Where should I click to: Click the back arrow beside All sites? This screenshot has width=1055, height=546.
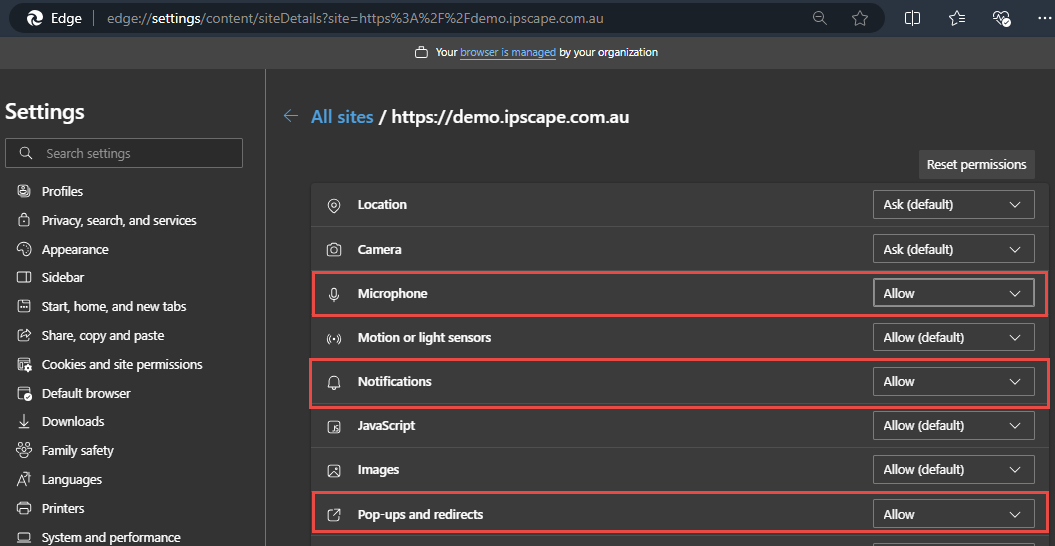(x=291, y=116)
